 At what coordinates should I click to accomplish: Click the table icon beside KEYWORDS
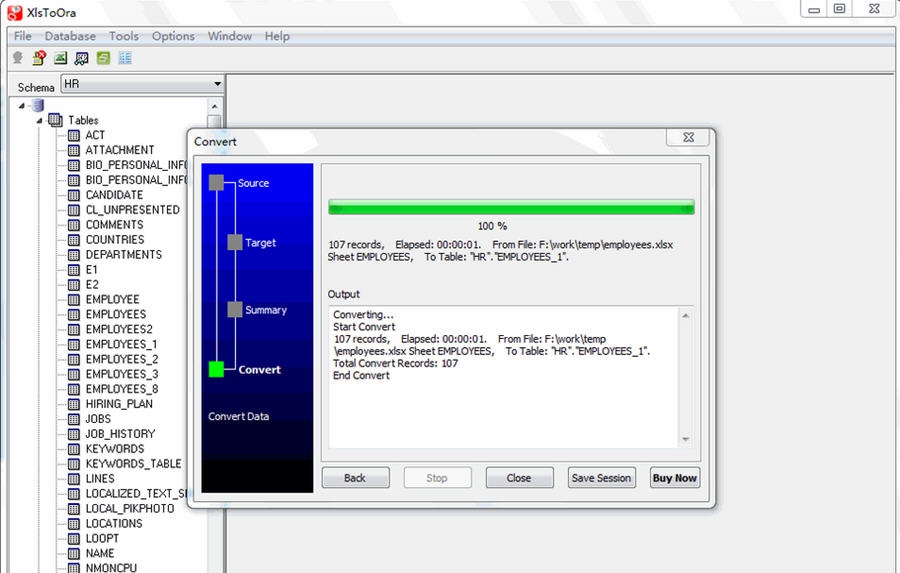click(x=73, y=449)
